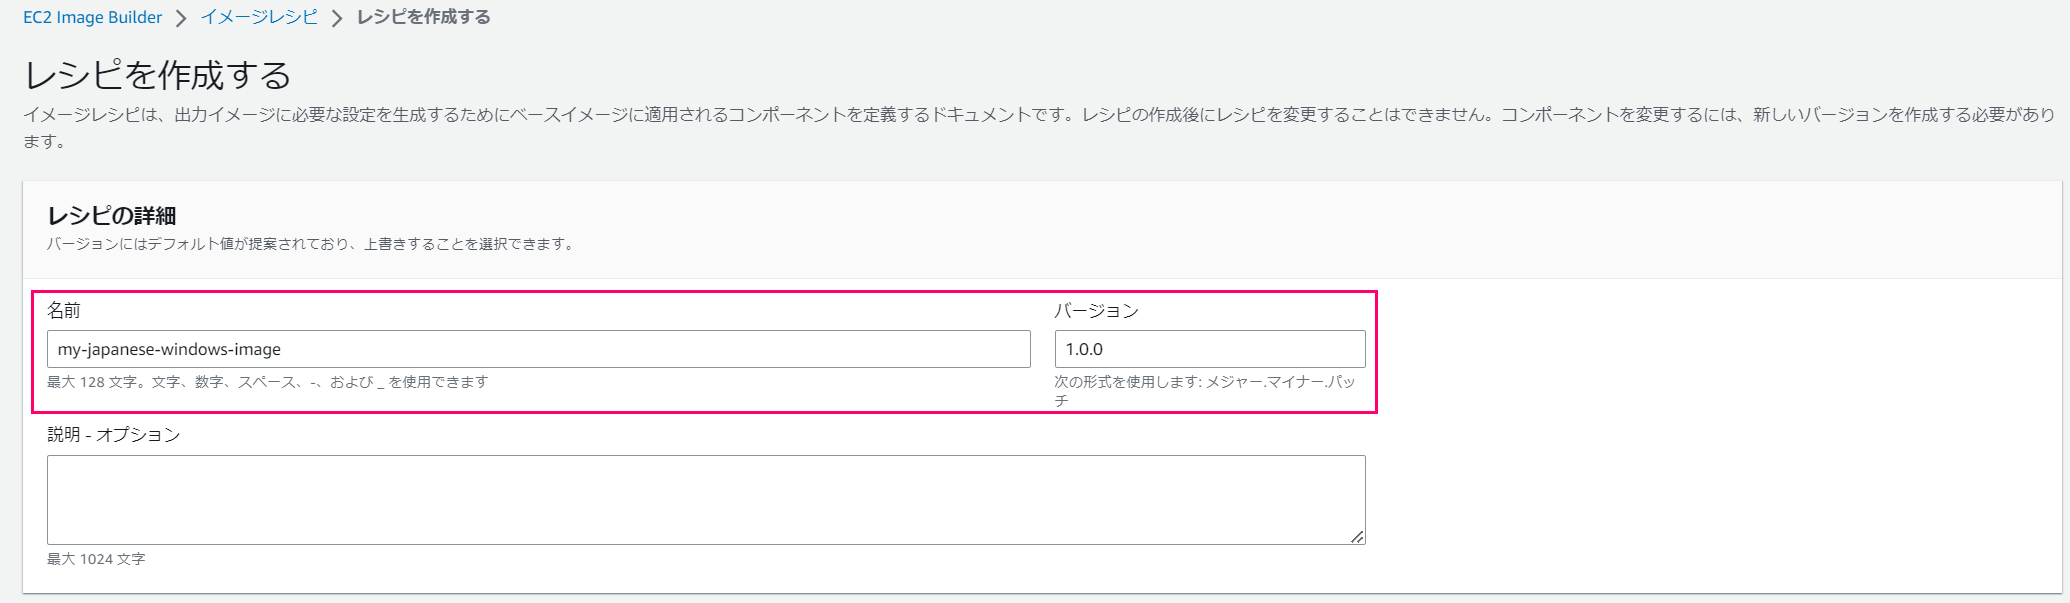Open the EC2 Image Builder breadcrumb link

click(x=92, y=17)
